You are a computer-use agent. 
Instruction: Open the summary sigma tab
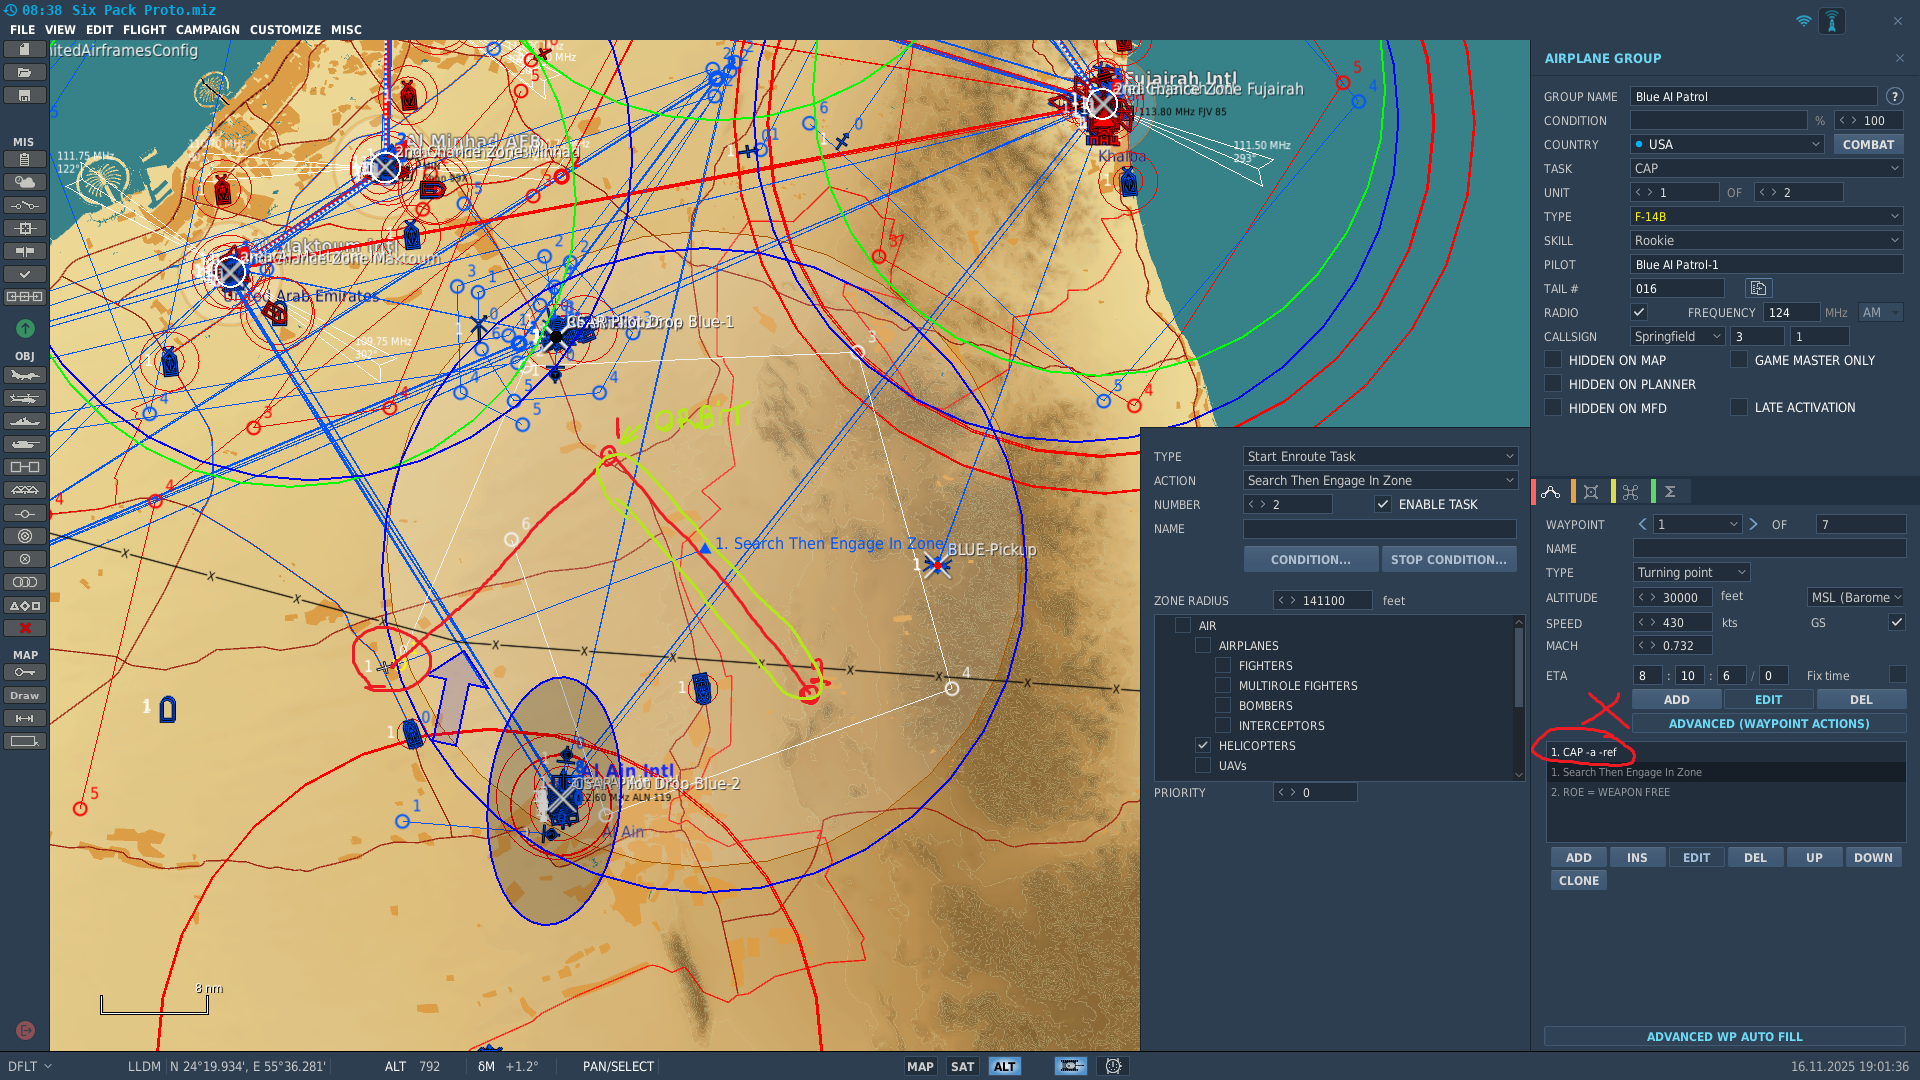1670,492
